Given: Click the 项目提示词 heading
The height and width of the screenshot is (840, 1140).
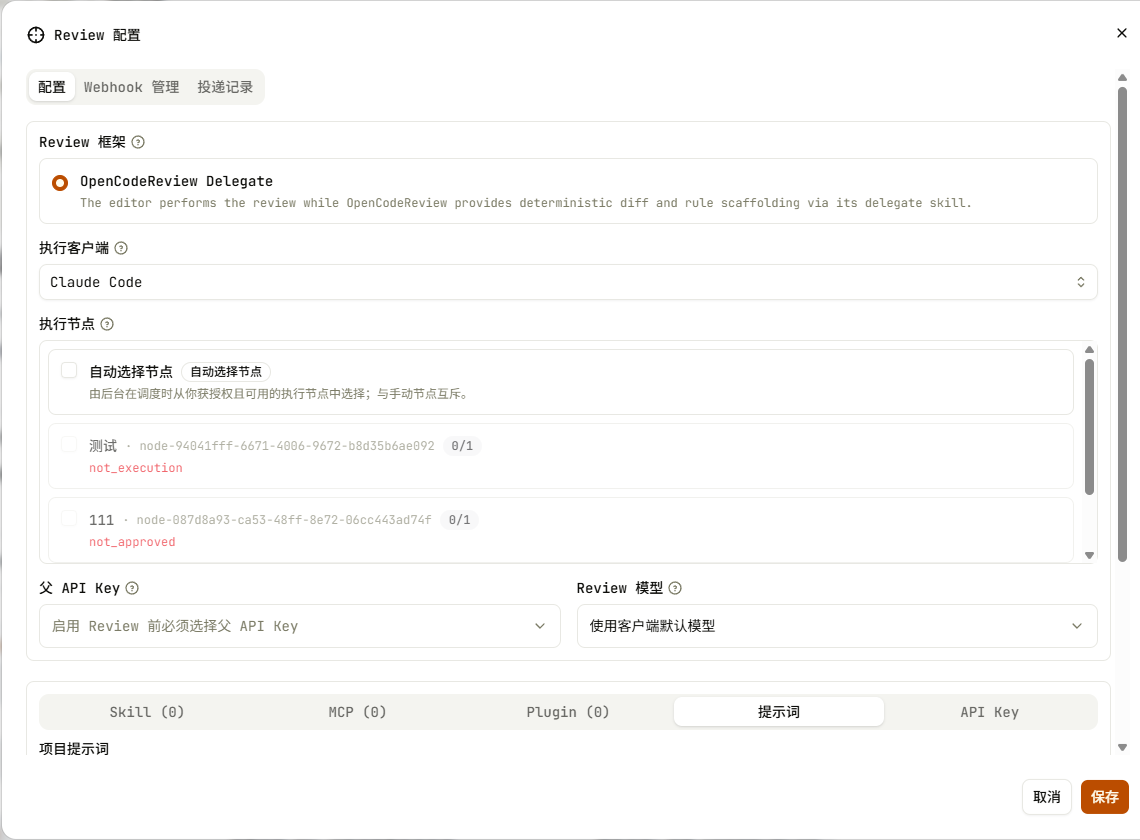Looking at the screenshot, I should (74, 748).
